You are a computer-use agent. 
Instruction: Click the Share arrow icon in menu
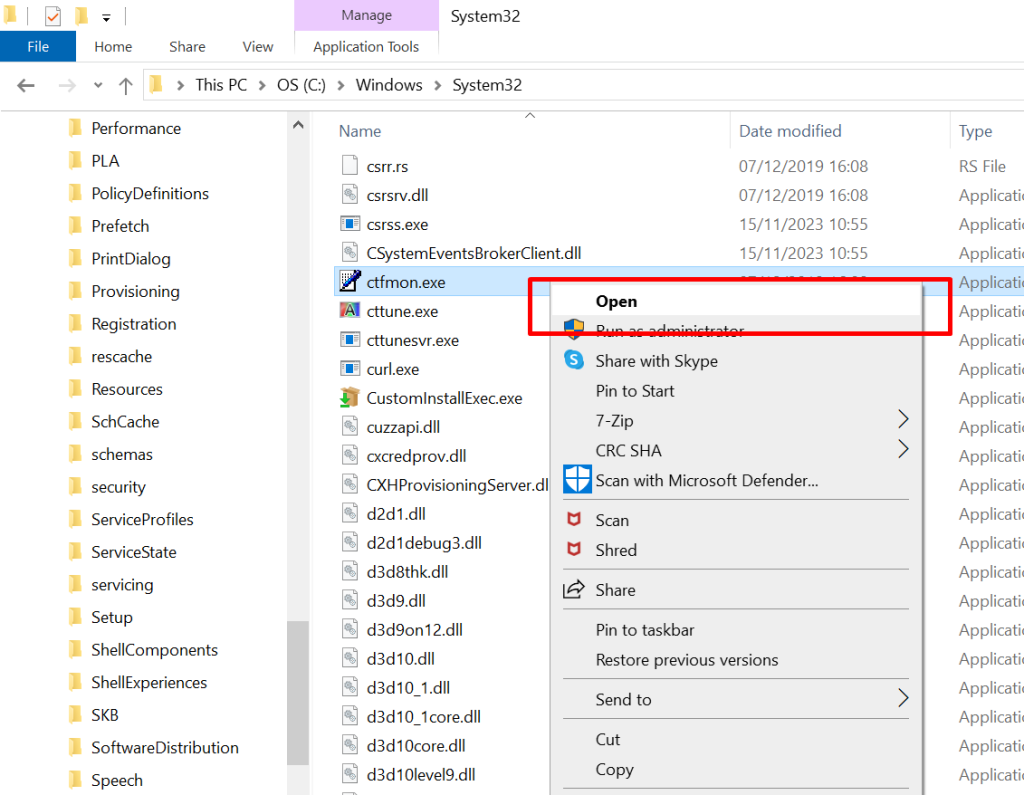[574, 590]
